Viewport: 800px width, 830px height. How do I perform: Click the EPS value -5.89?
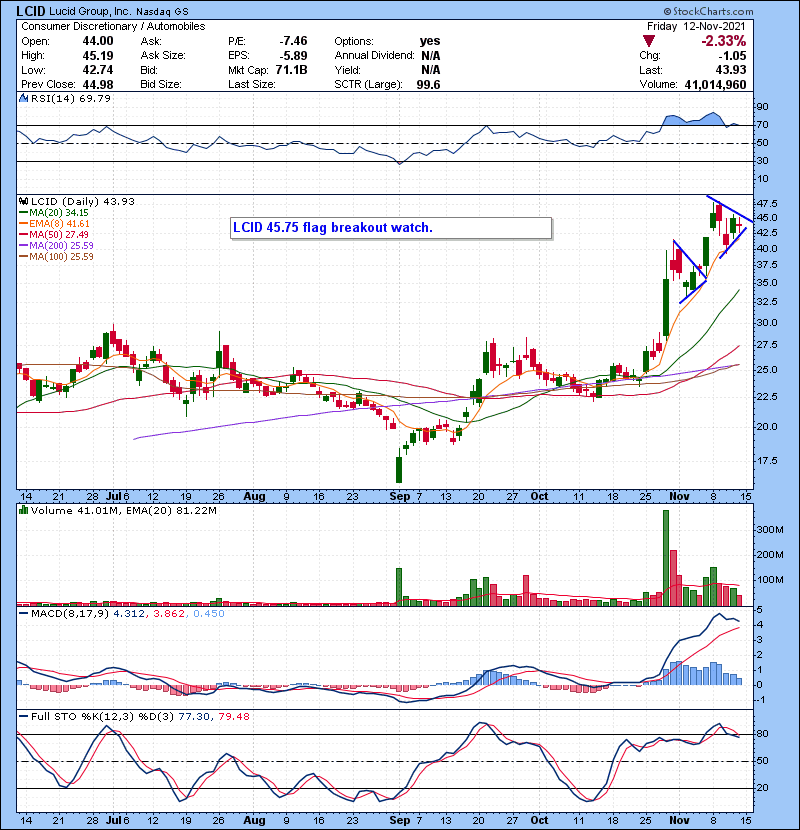point(293,56)
